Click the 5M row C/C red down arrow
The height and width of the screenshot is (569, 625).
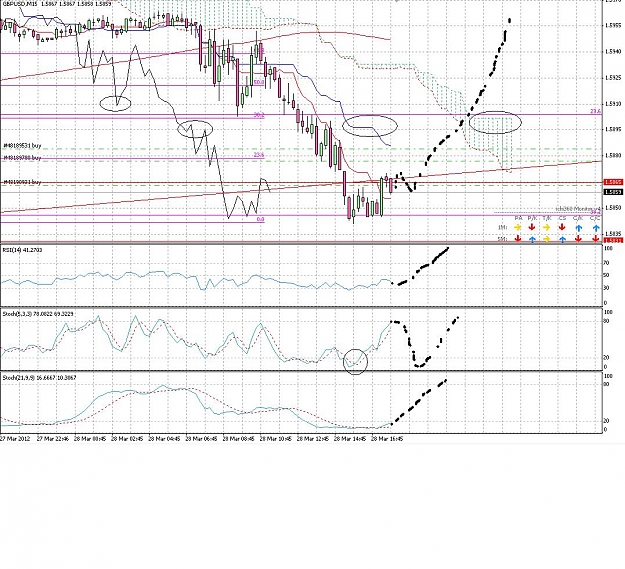(x=596, y=239)
